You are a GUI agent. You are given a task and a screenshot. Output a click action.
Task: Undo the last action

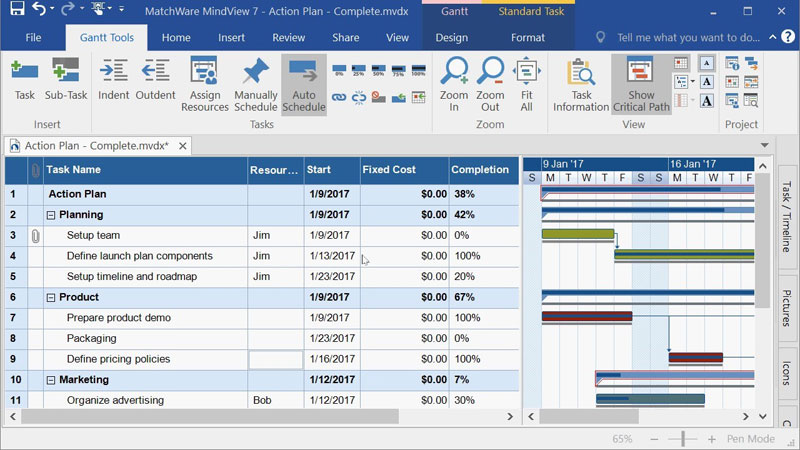(39, 9)
